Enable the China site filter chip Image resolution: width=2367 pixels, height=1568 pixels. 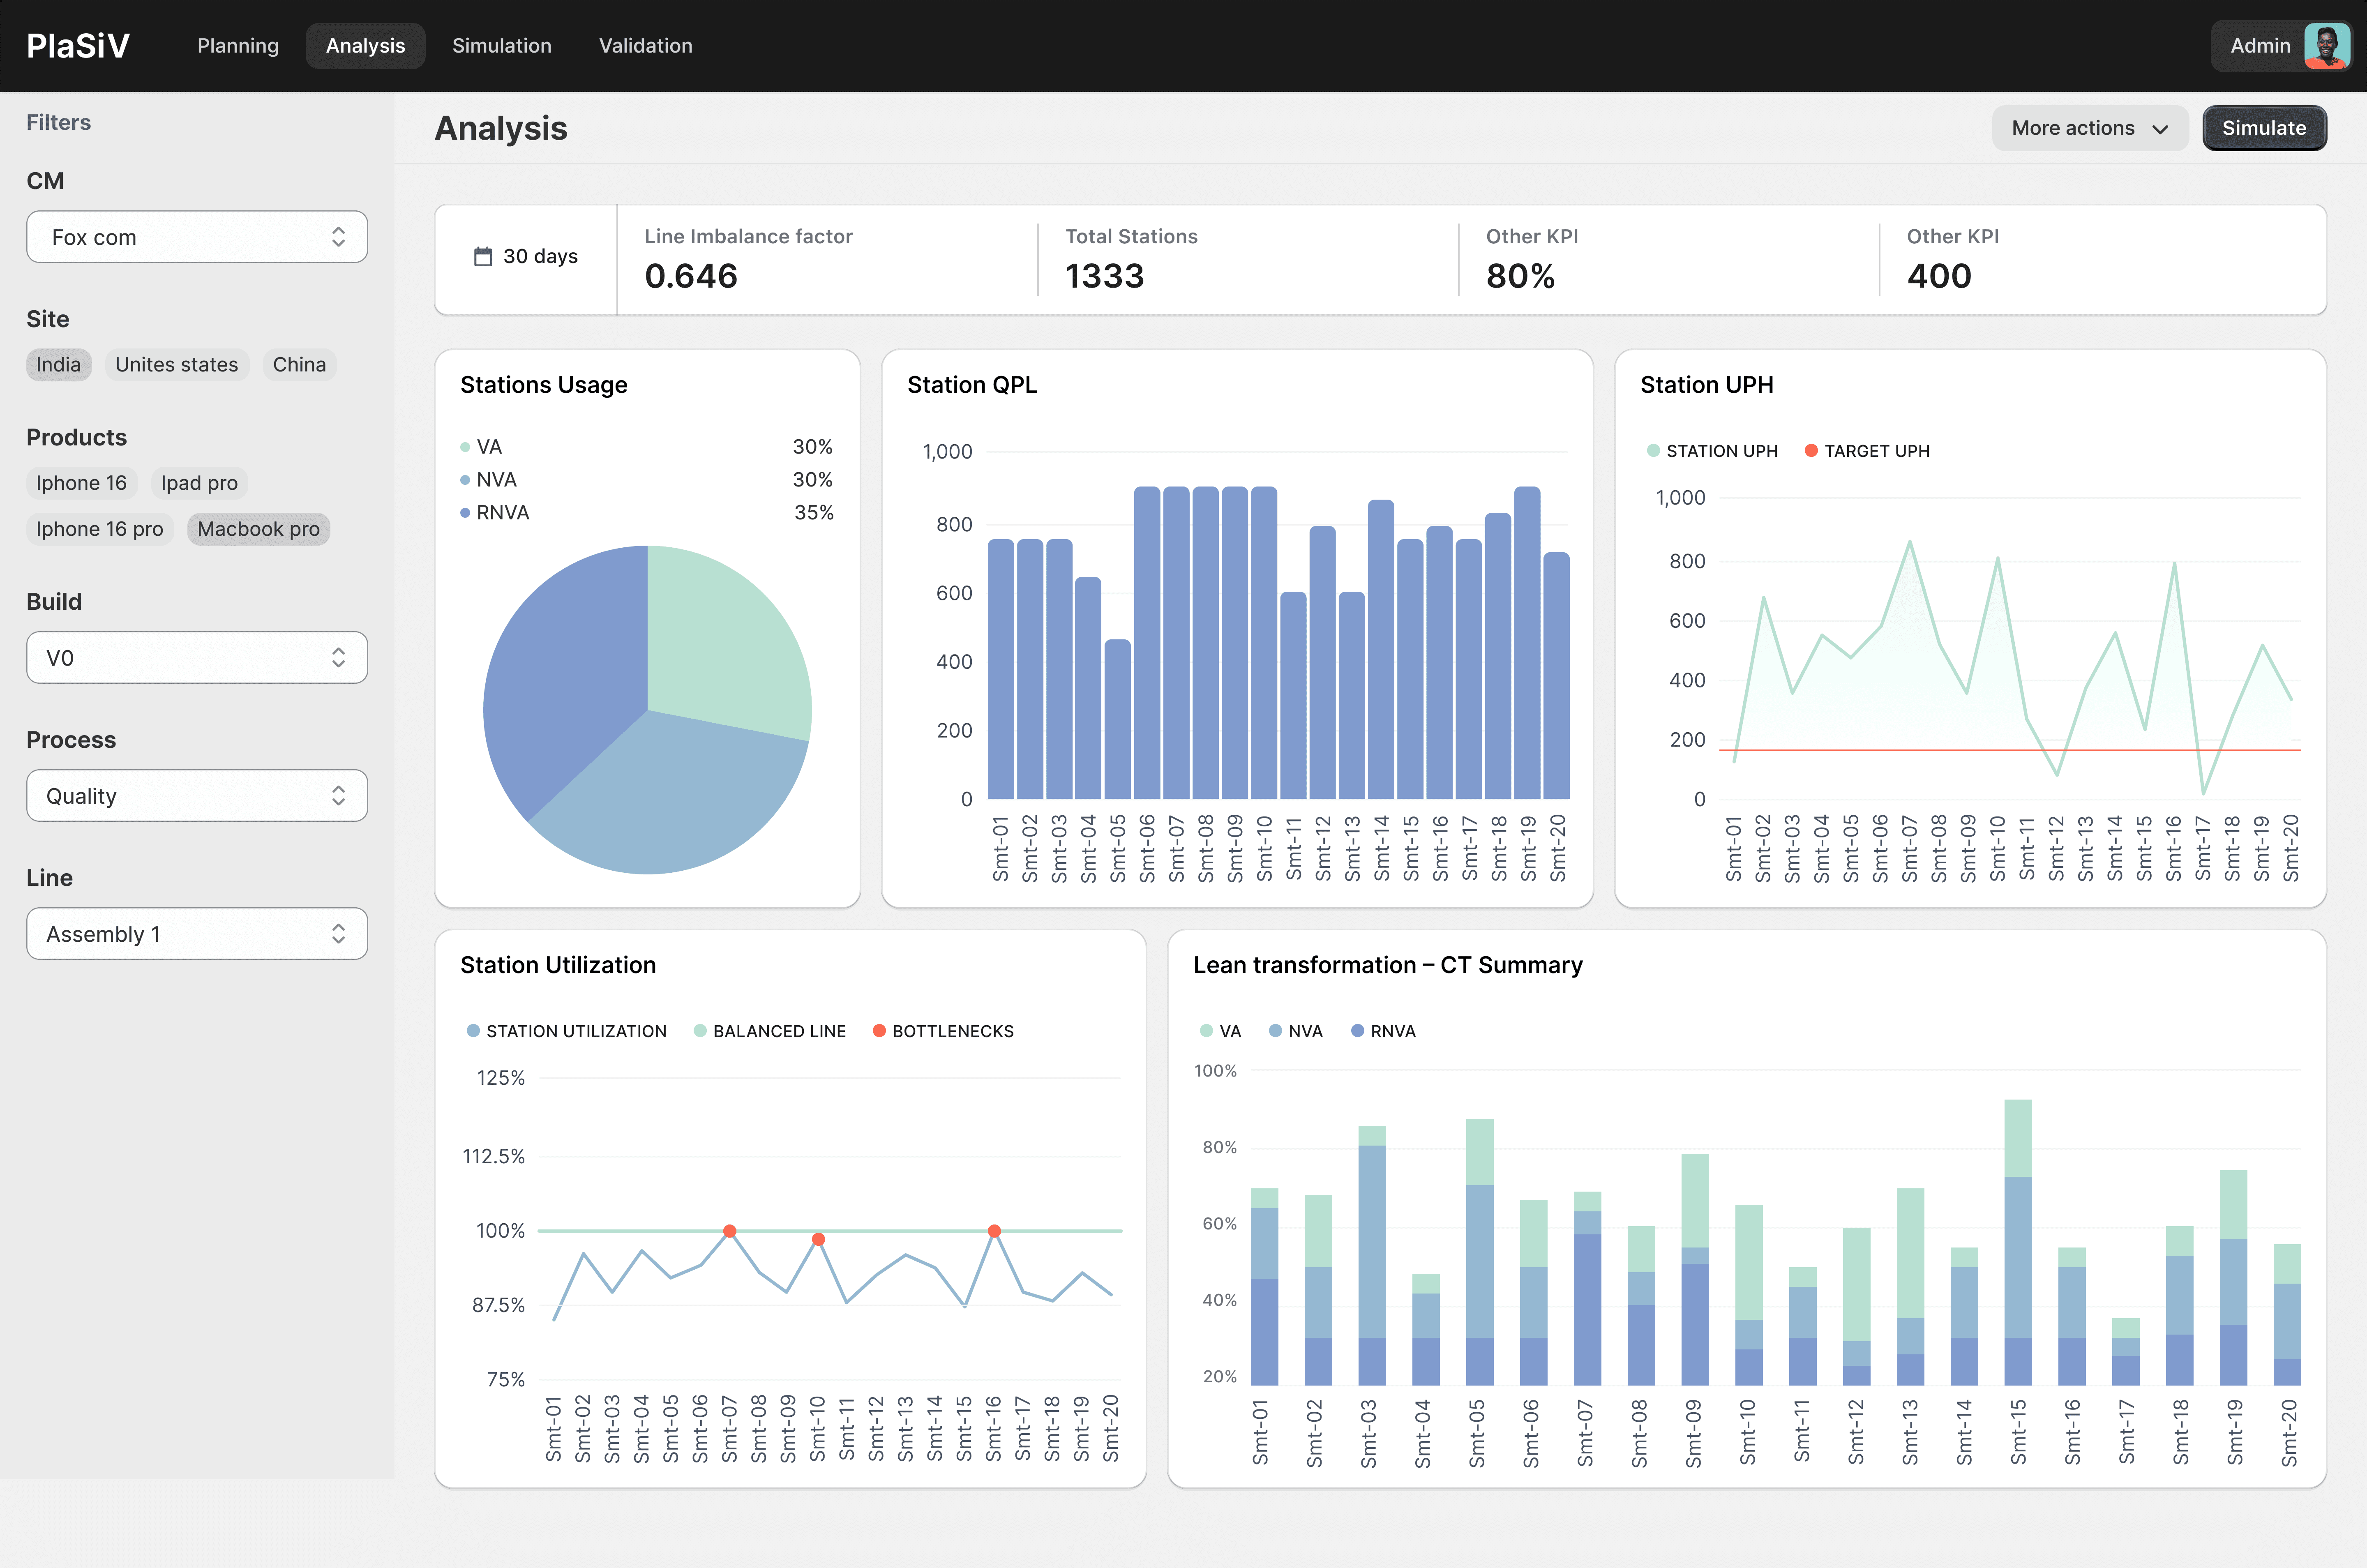299,365
